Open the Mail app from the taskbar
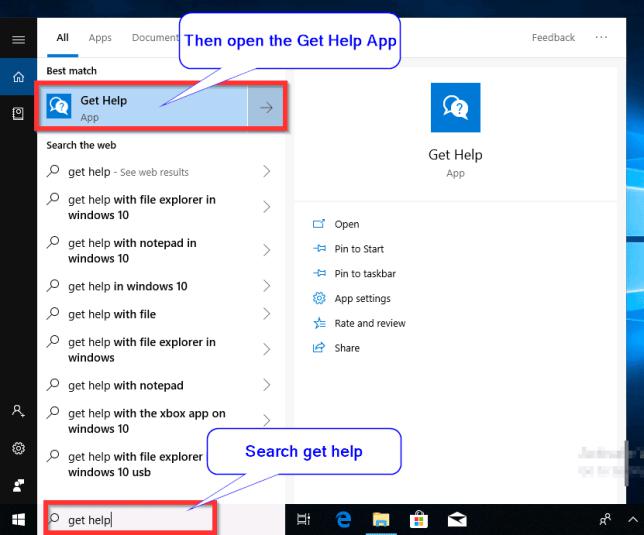644x535 pixels. [457, 520]
